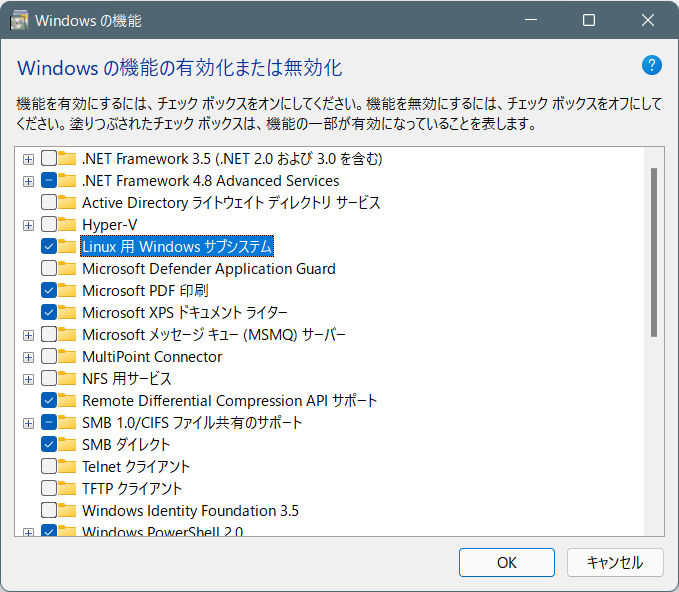Screen dimensions: 679x592
Task: Select Windows Identity Foundation 3.5 label
Action: (x=190, y=511)
